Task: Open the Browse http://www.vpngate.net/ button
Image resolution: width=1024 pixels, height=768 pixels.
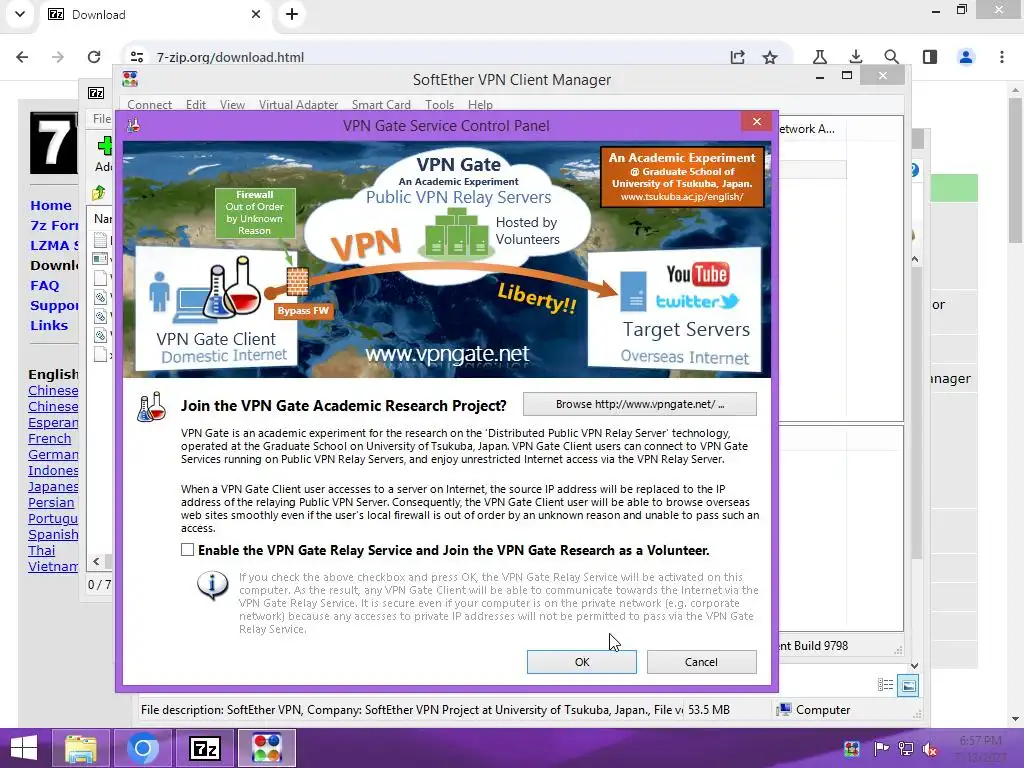Action: pos(639,404)
